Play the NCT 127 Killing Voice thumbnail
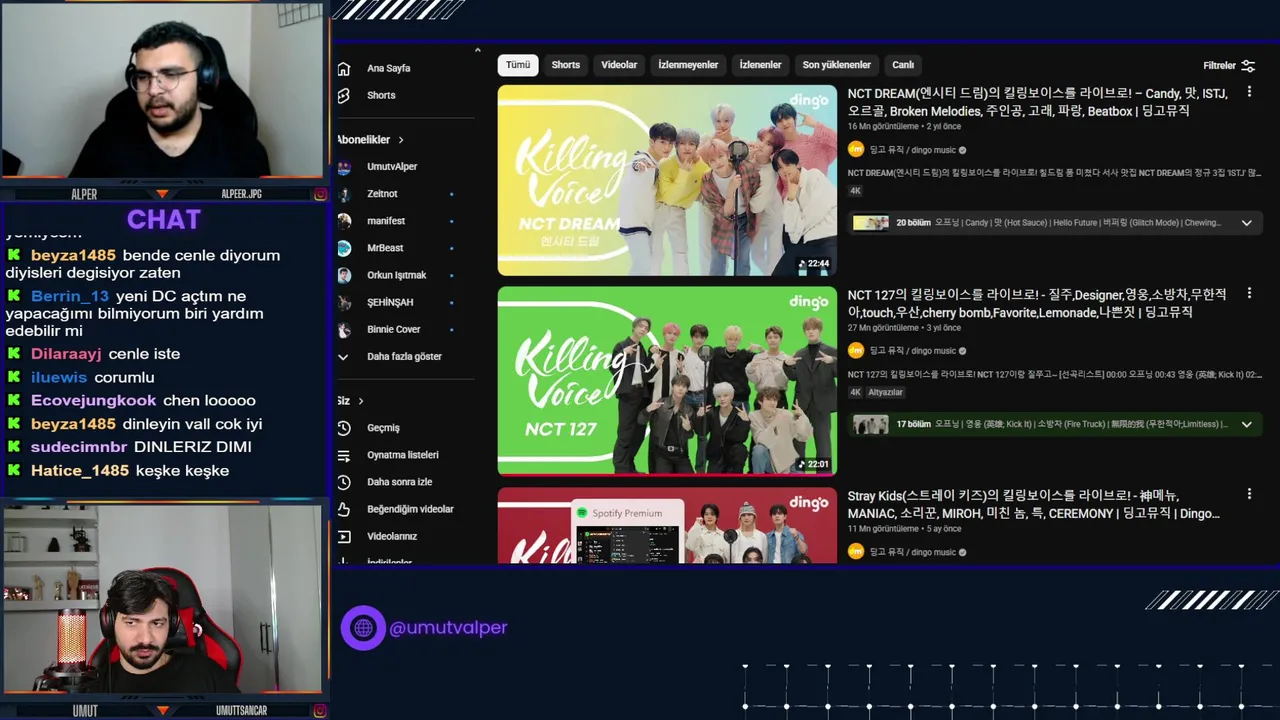 click(x=667, y=381)
